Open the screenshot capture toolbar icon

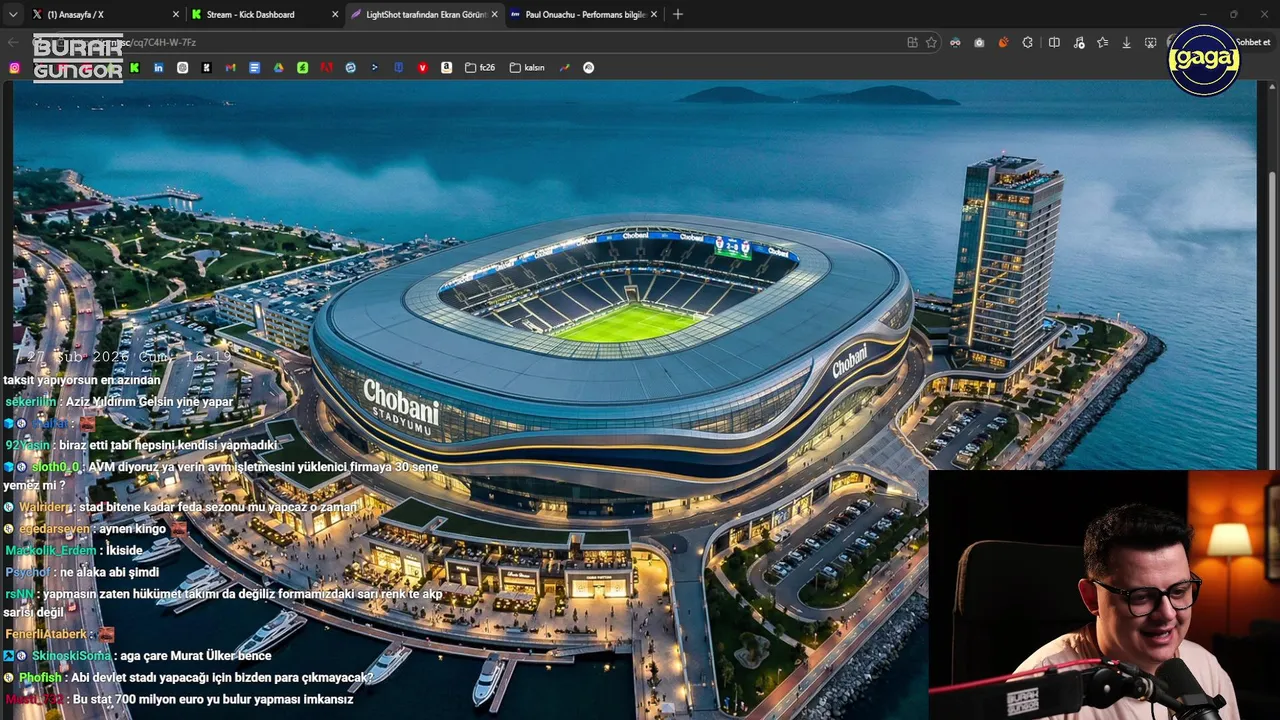[1150, 42]
